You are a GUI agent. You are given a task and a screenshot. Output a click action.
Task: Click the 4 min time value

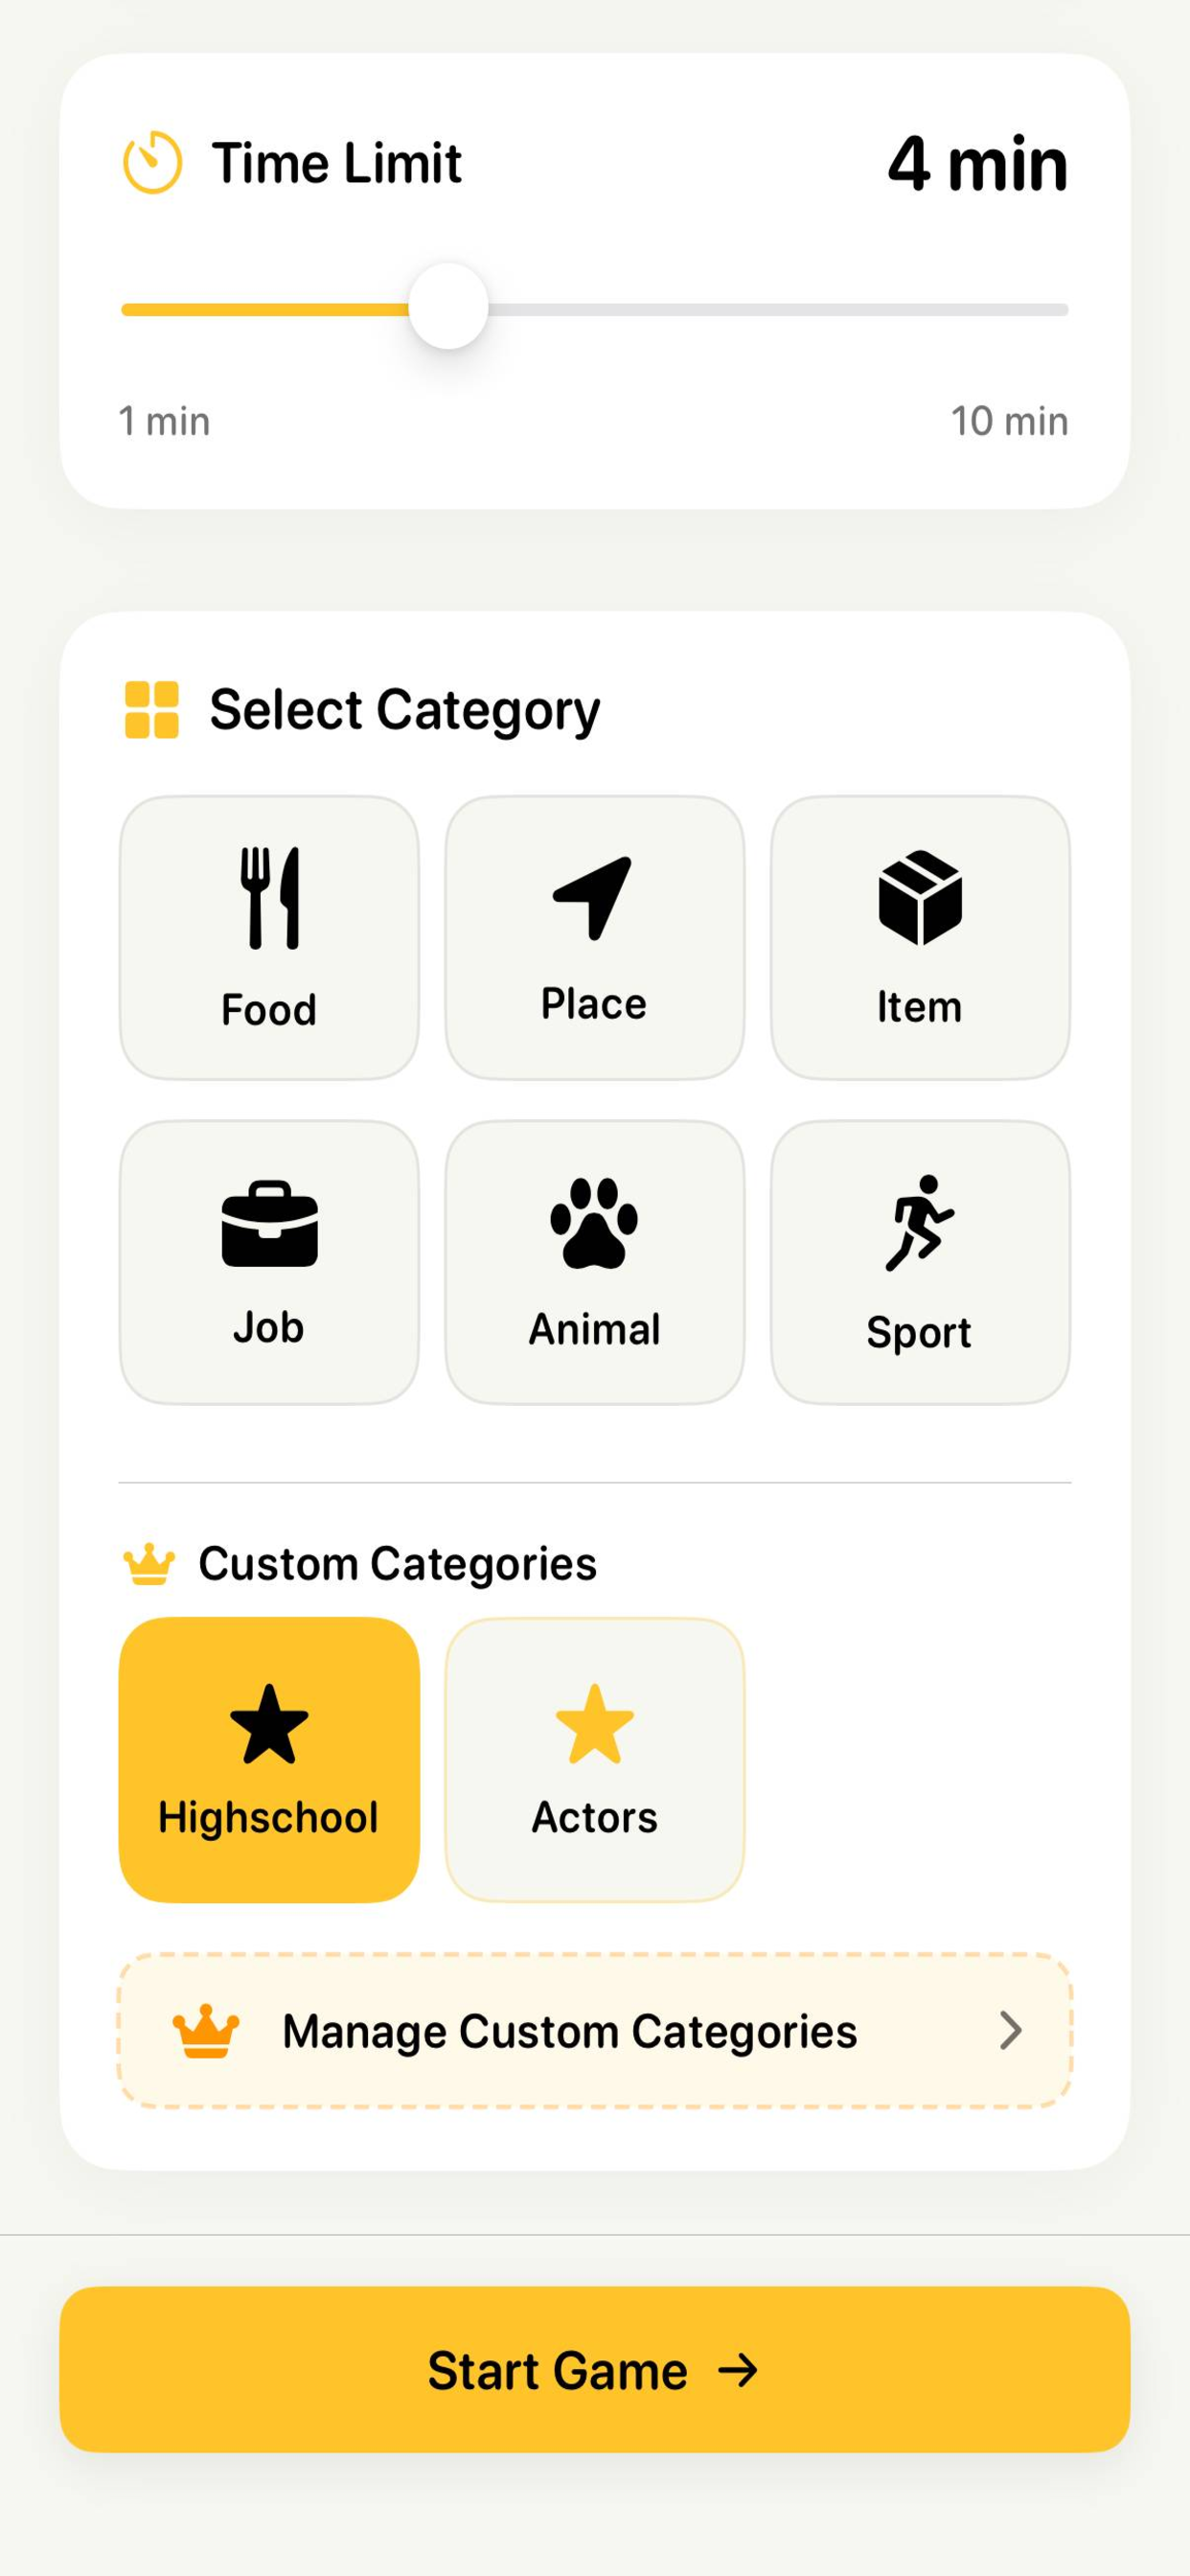[x=977, y=164]
